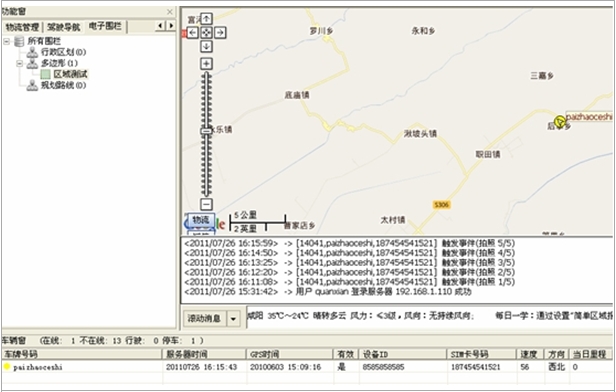Switch to the 物流管理 tab
This screenshot has width=616, height=392.
click(22, 27)
